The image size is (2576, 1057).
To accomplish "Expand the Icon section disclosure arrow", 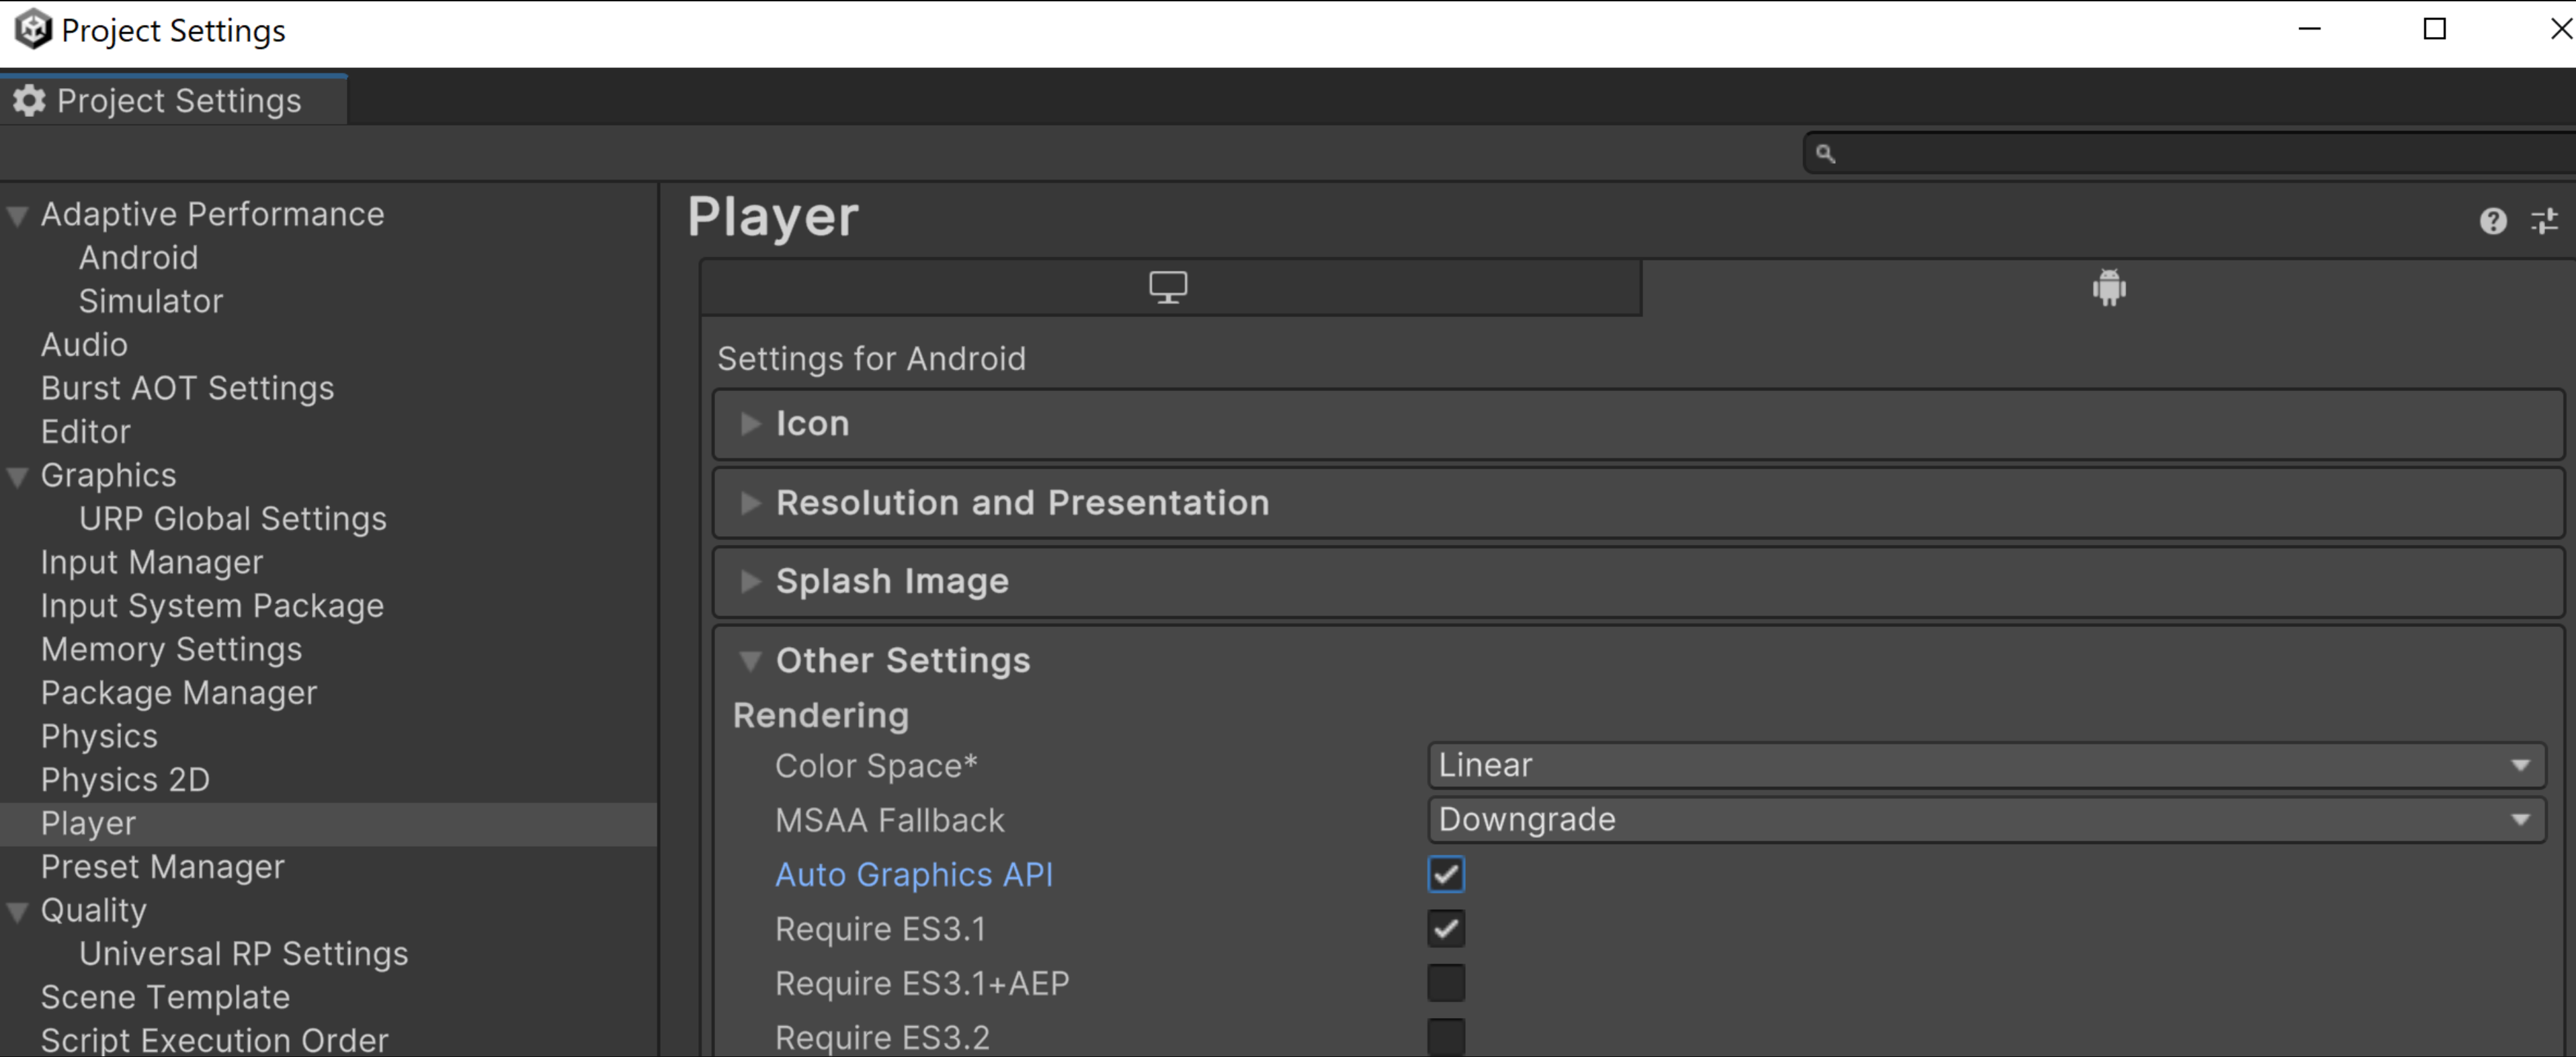I will (751, 424).
